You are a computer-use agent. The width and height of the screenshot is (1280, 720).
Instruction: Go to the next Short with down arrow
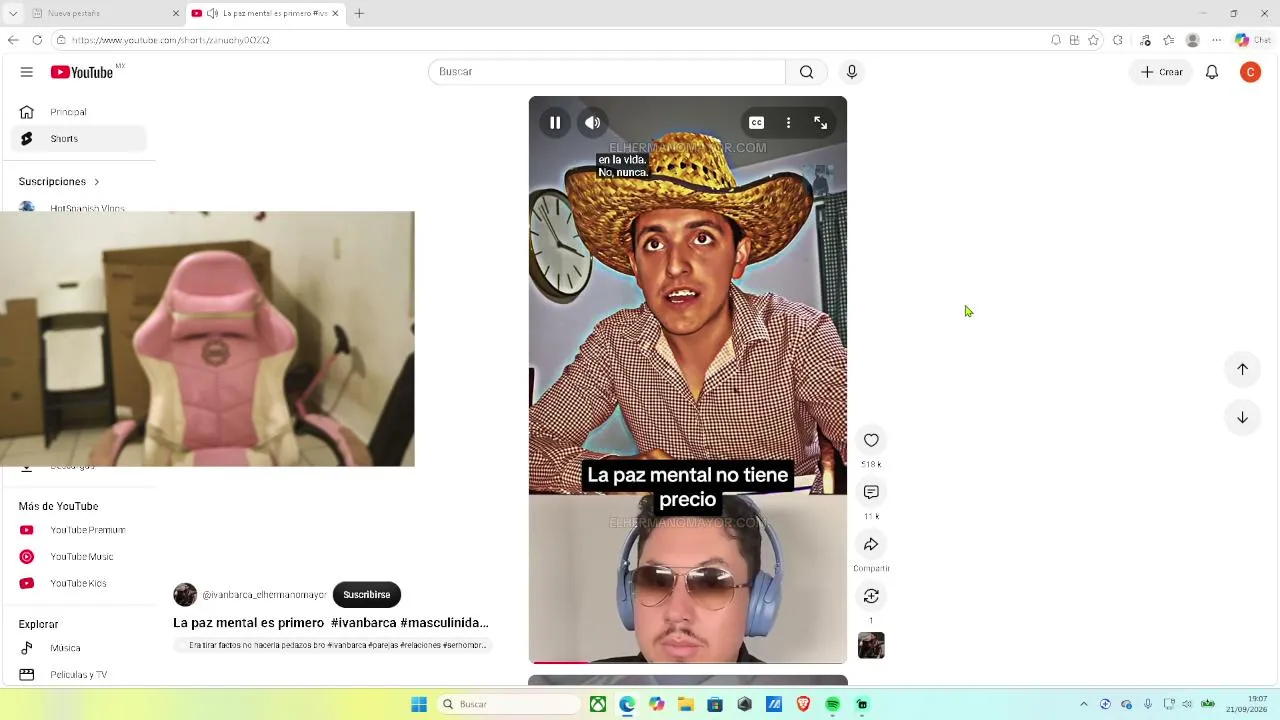1242,417
